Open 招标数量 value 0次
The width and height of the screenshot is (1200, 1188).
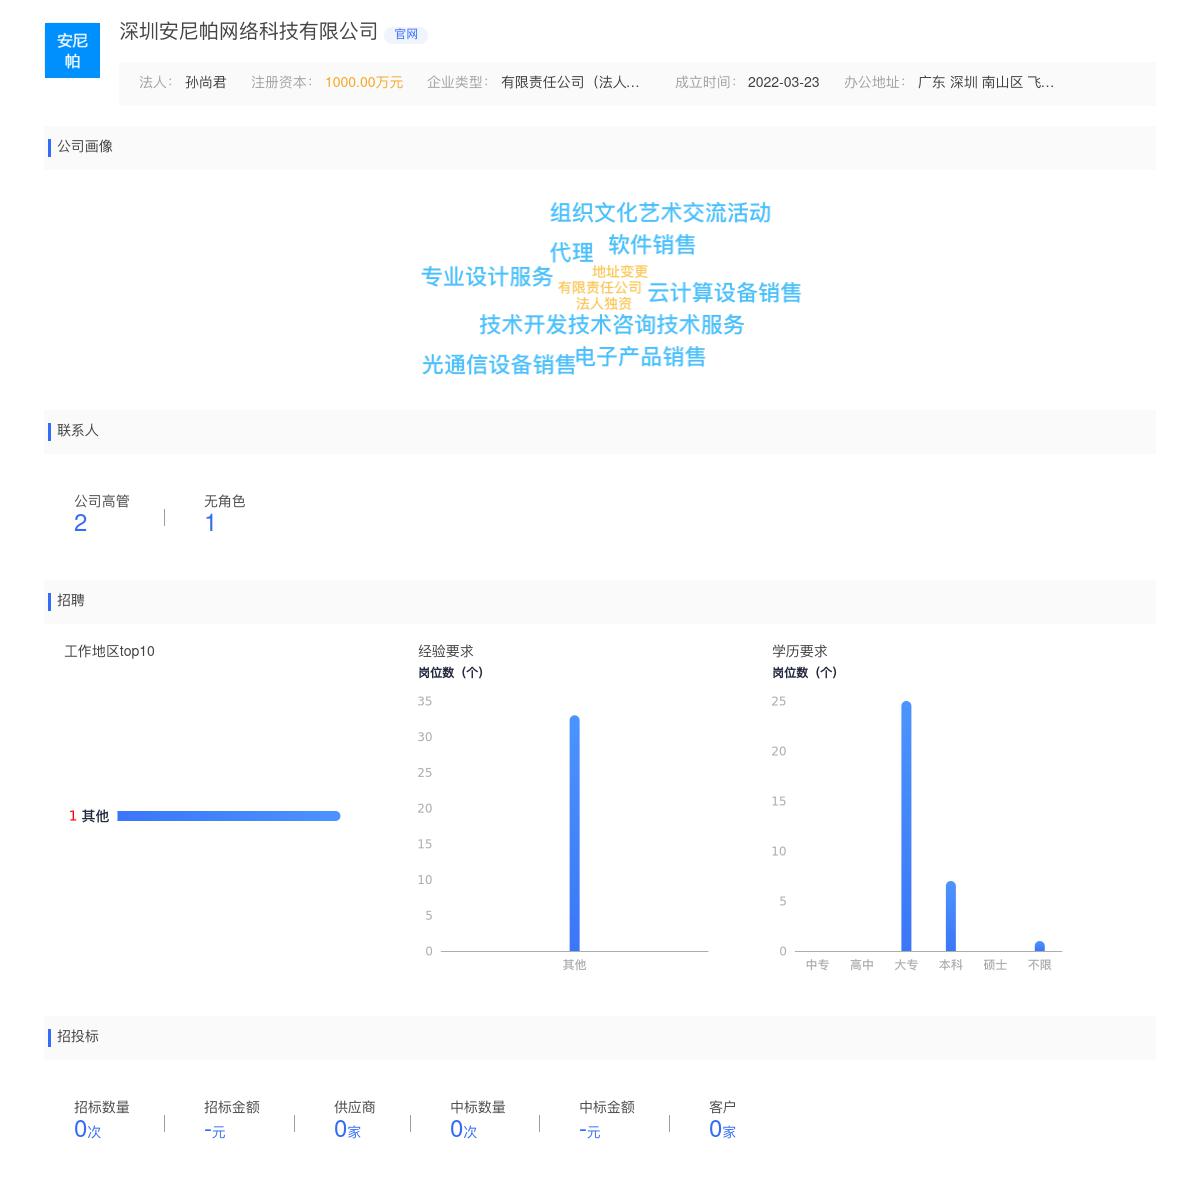tap(88, 1130)
